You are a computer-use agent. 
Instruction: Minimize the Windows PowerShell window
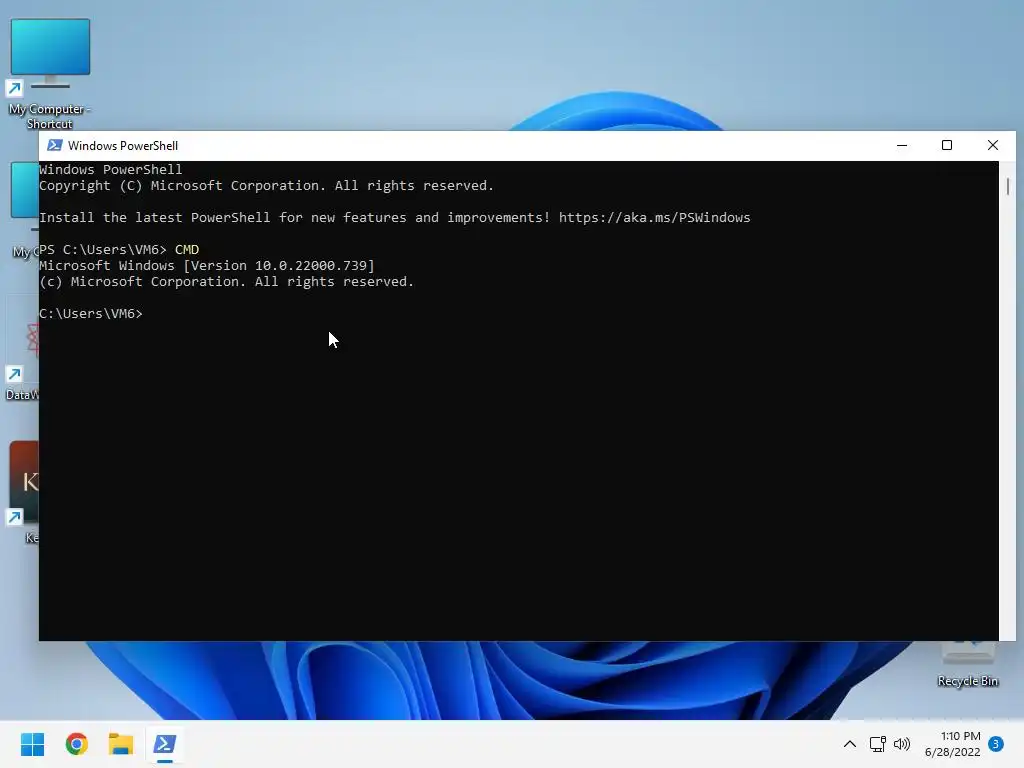pos(902,145)
